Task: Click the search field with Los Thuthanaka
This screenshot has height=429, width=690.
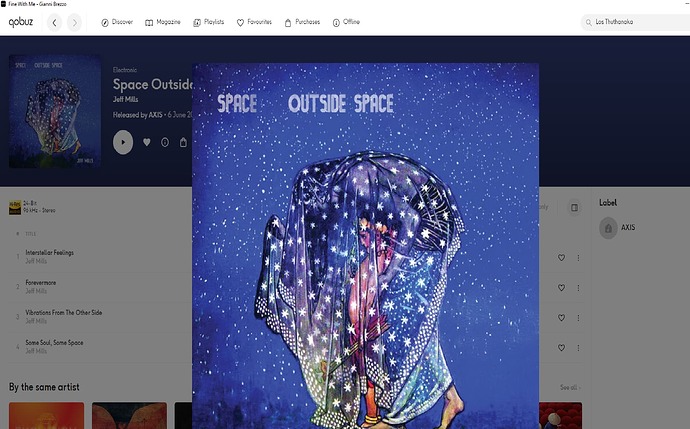Action: 635,22
